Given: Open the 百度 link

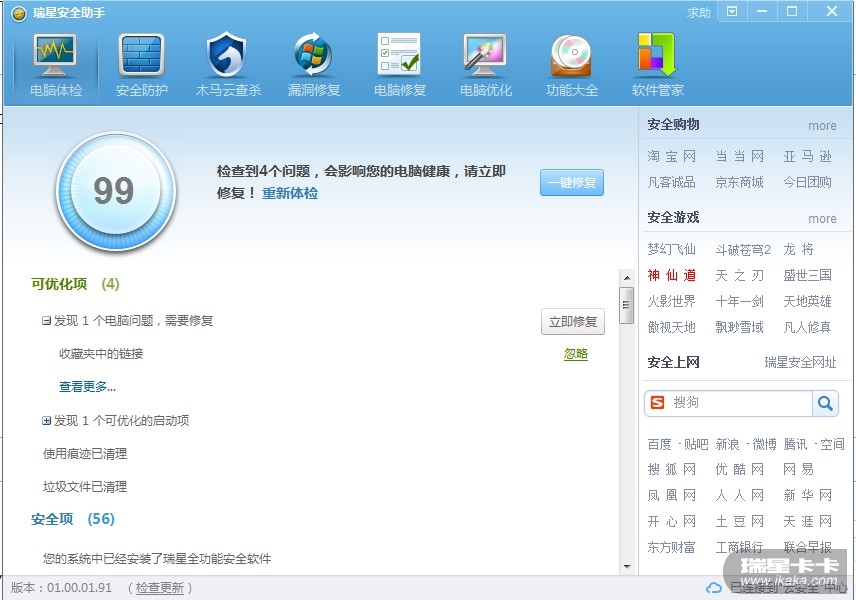Looking at the screenshot, I should [659, 444].
